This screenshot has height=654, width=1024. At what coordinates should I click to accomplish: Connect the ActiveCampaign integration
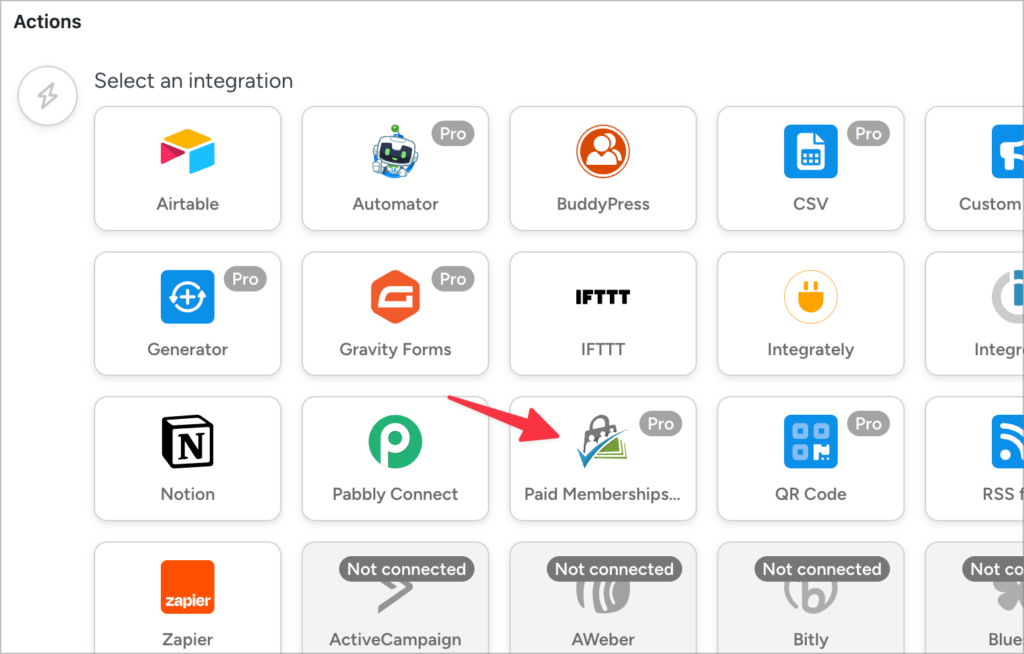point(395,598)
